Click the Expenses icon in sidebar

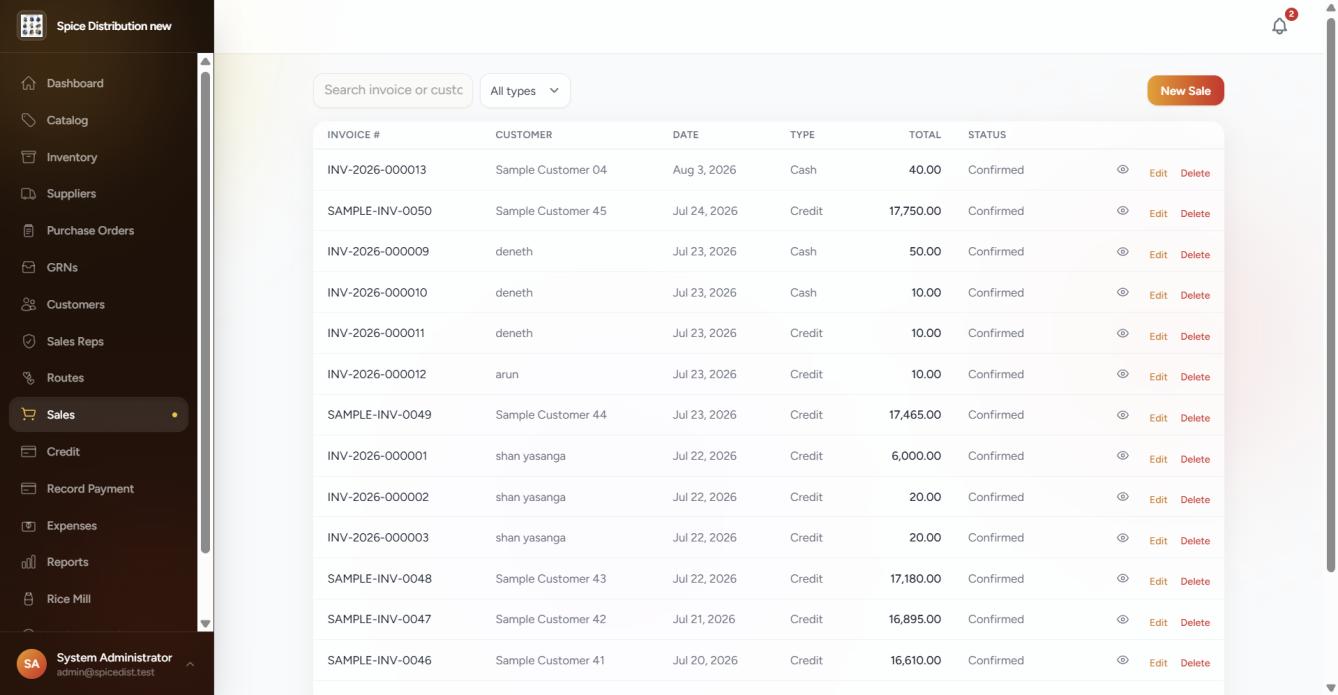[x=28, y=526]
